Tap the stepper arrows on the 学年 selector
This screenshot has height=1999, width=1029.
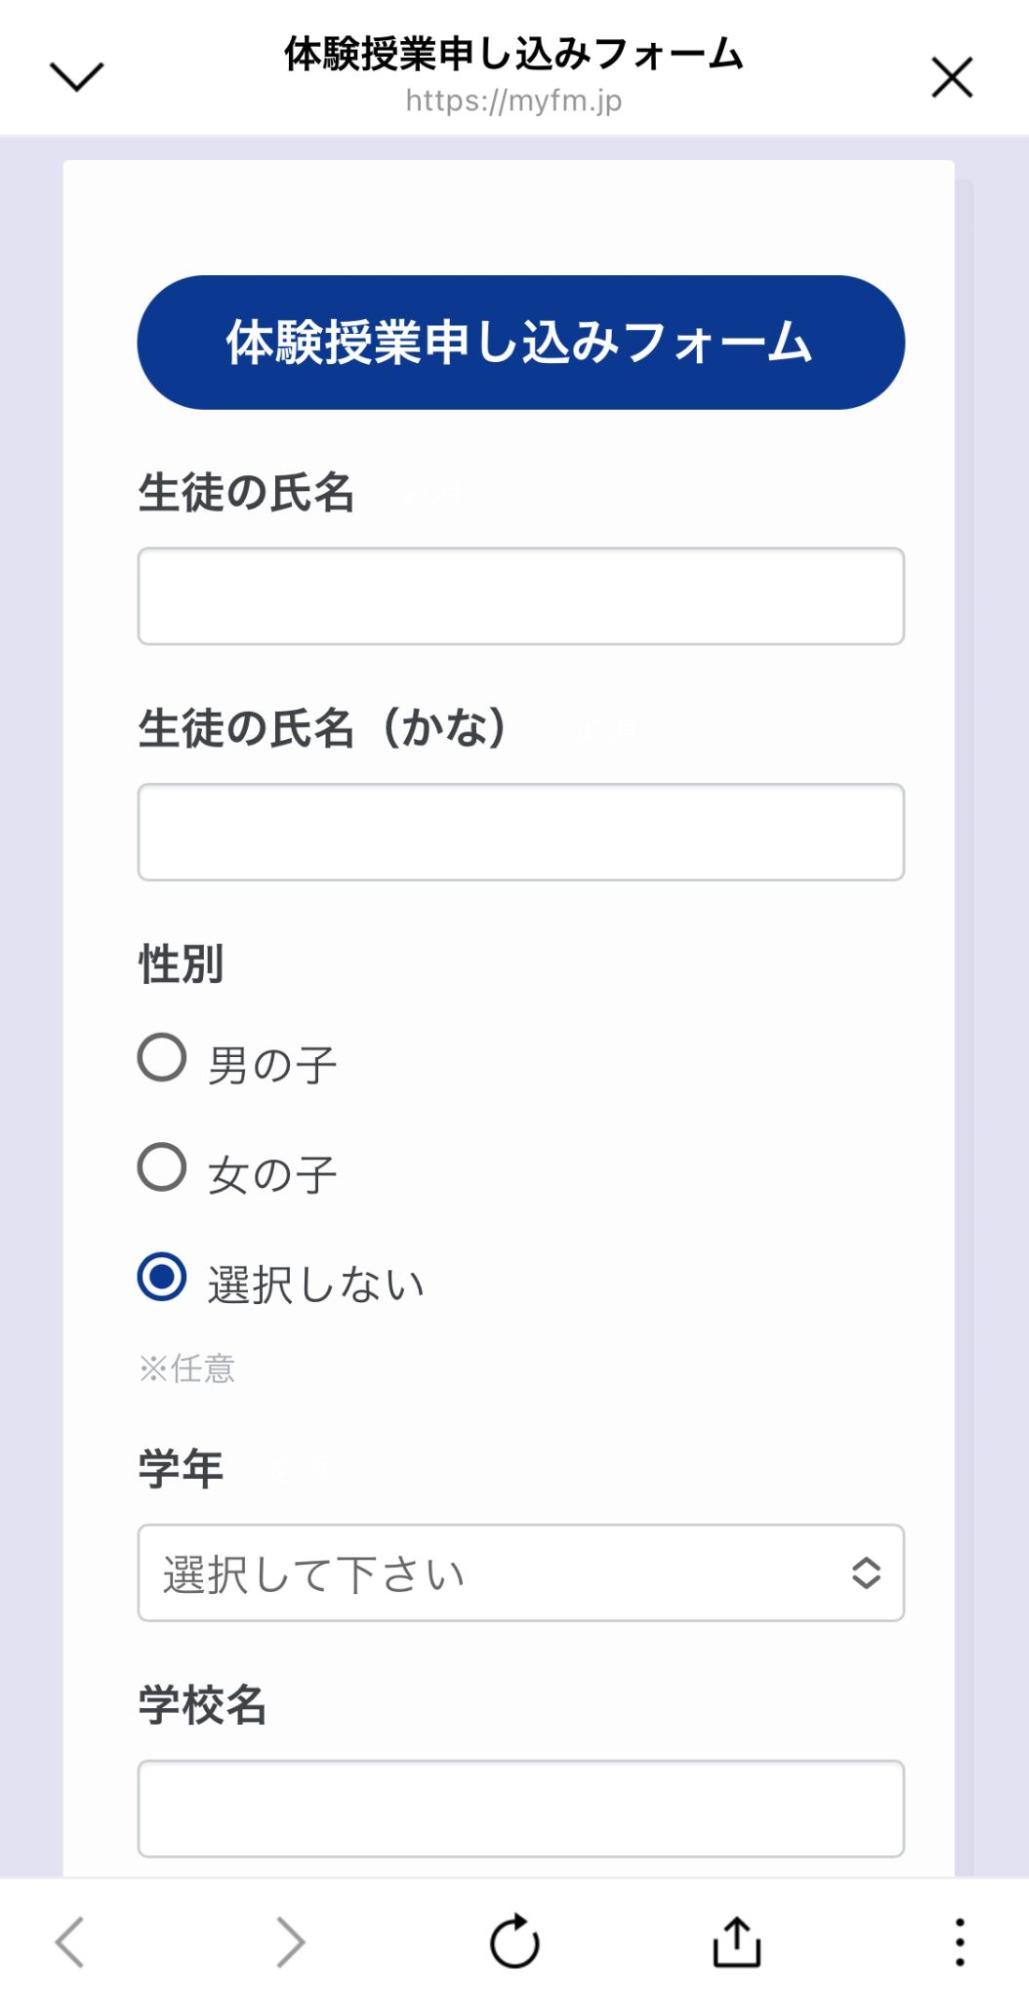pos(866,1571)
